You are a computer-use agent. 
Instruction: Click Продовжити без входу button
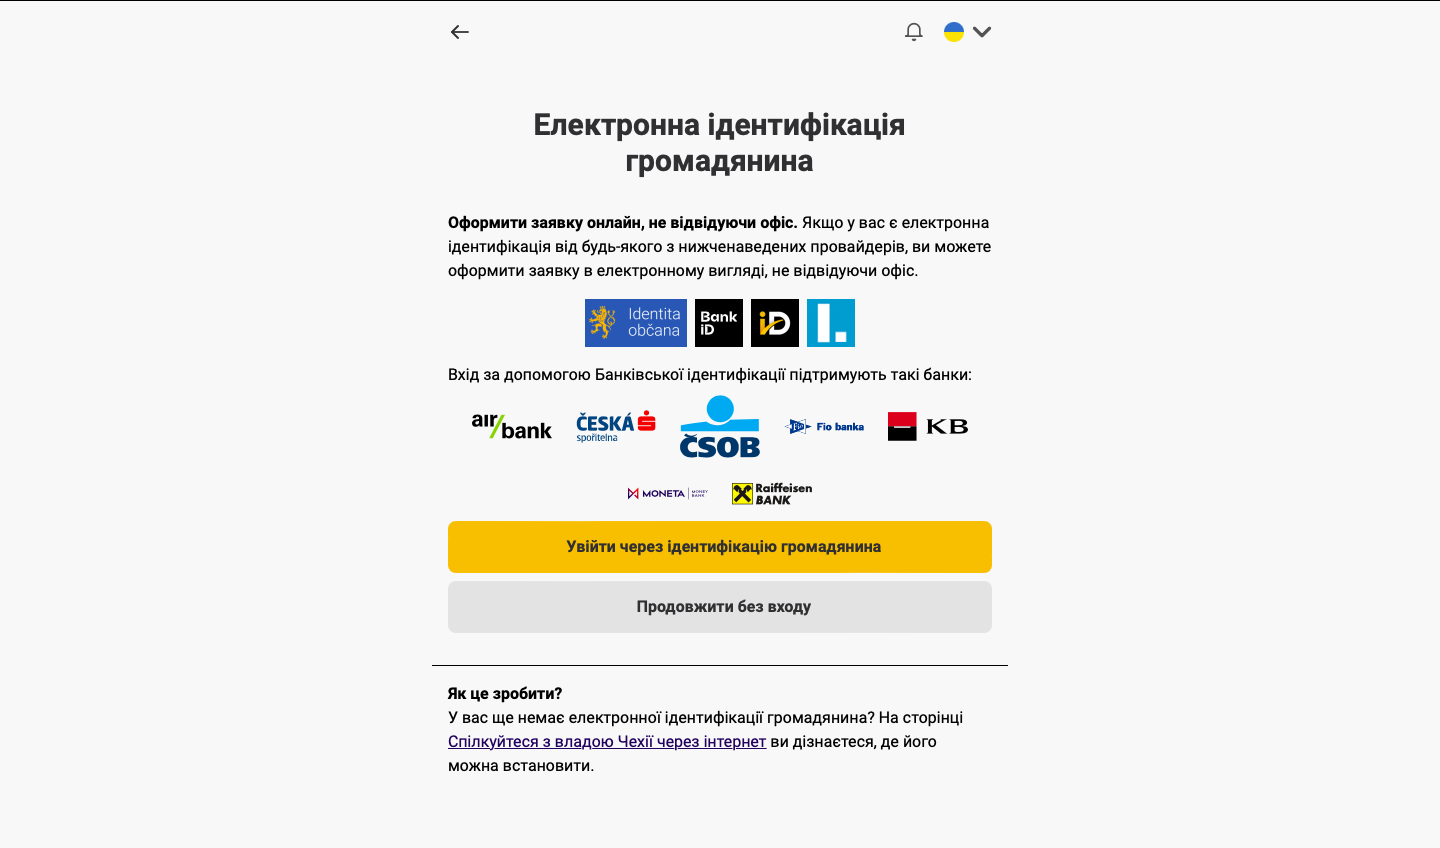[x=720, y=607]
